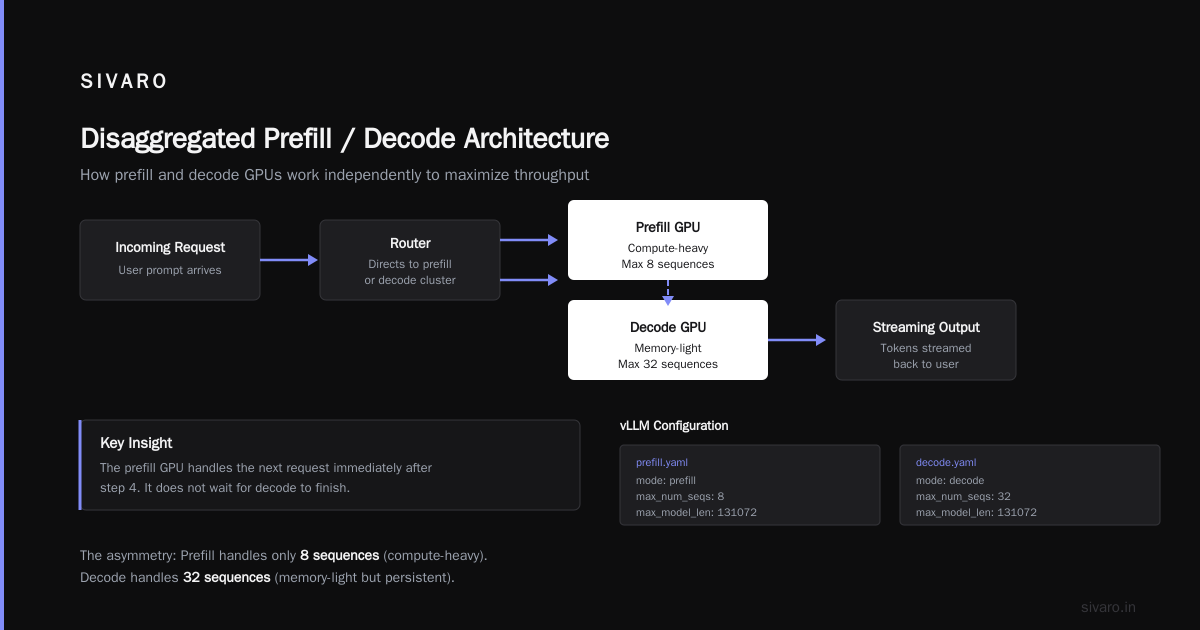
Task: Click bold '32 sequences' text in footer
Action: coord(226,578)
